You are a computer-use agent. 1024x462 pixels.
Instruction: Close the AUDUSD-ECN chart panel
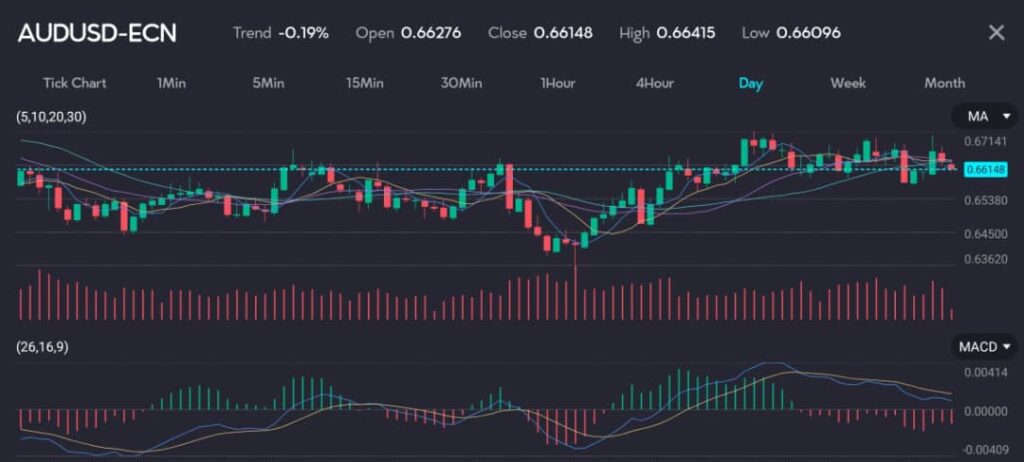996,33
